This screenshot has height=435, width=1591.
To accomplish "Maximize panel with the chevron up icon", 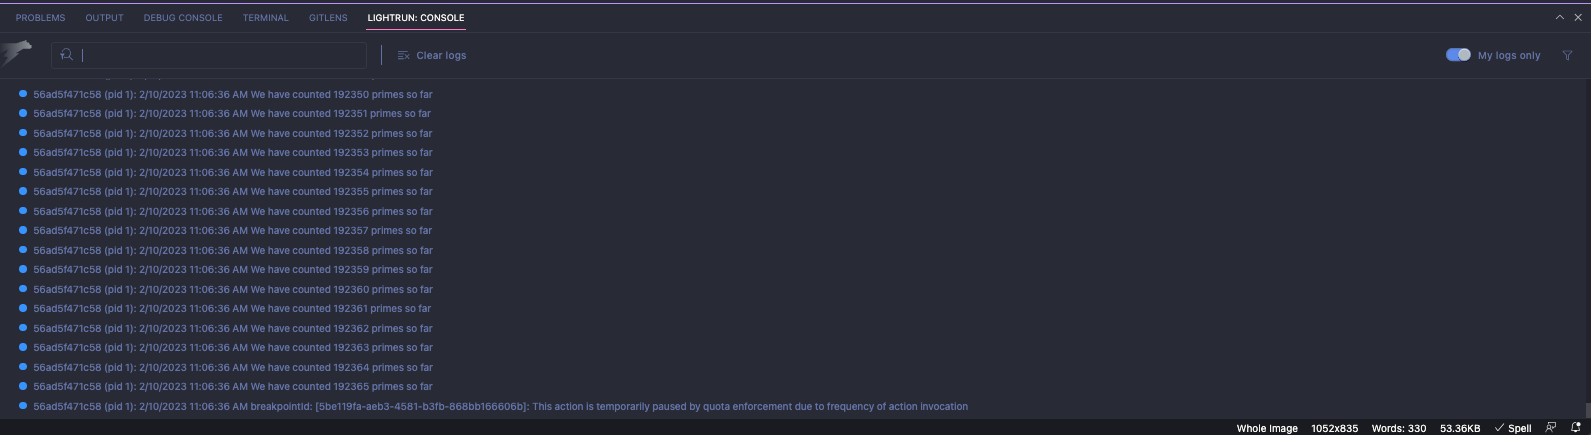I will (x=1559, y=17).
